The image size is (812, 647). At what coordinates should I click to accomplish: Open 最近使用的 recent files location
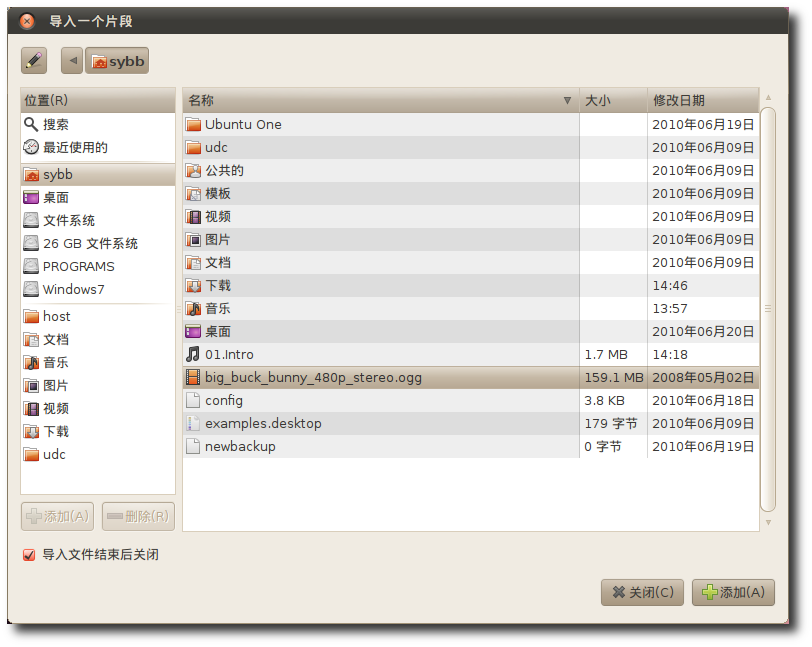click(98, 147)
